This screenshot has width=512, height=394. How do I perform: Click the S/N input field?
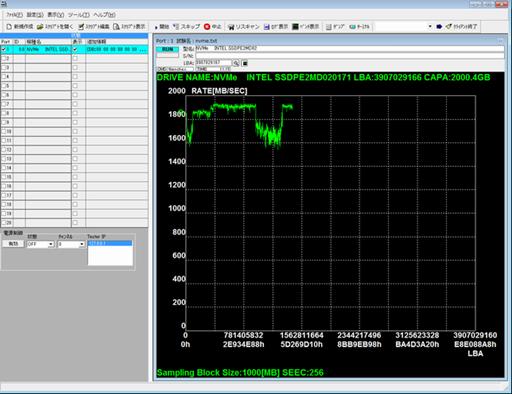tap(349, 56)
